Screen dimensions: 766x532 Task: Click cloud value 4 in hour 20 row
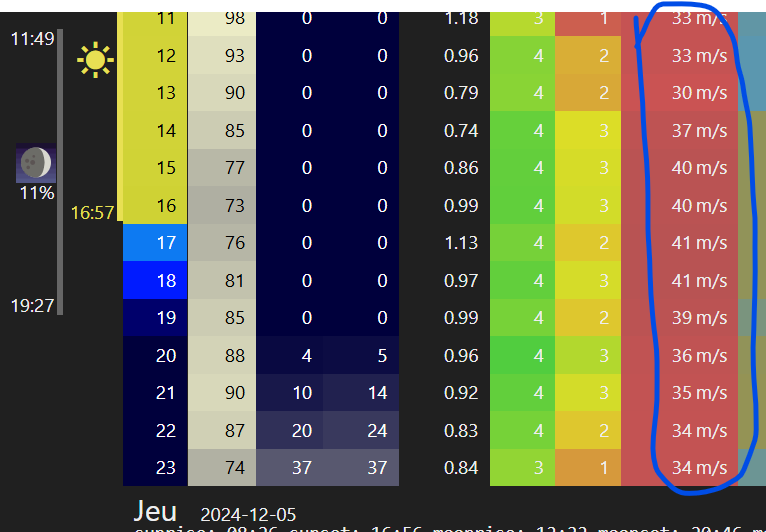pyautogui.click(x=290, y=355)
